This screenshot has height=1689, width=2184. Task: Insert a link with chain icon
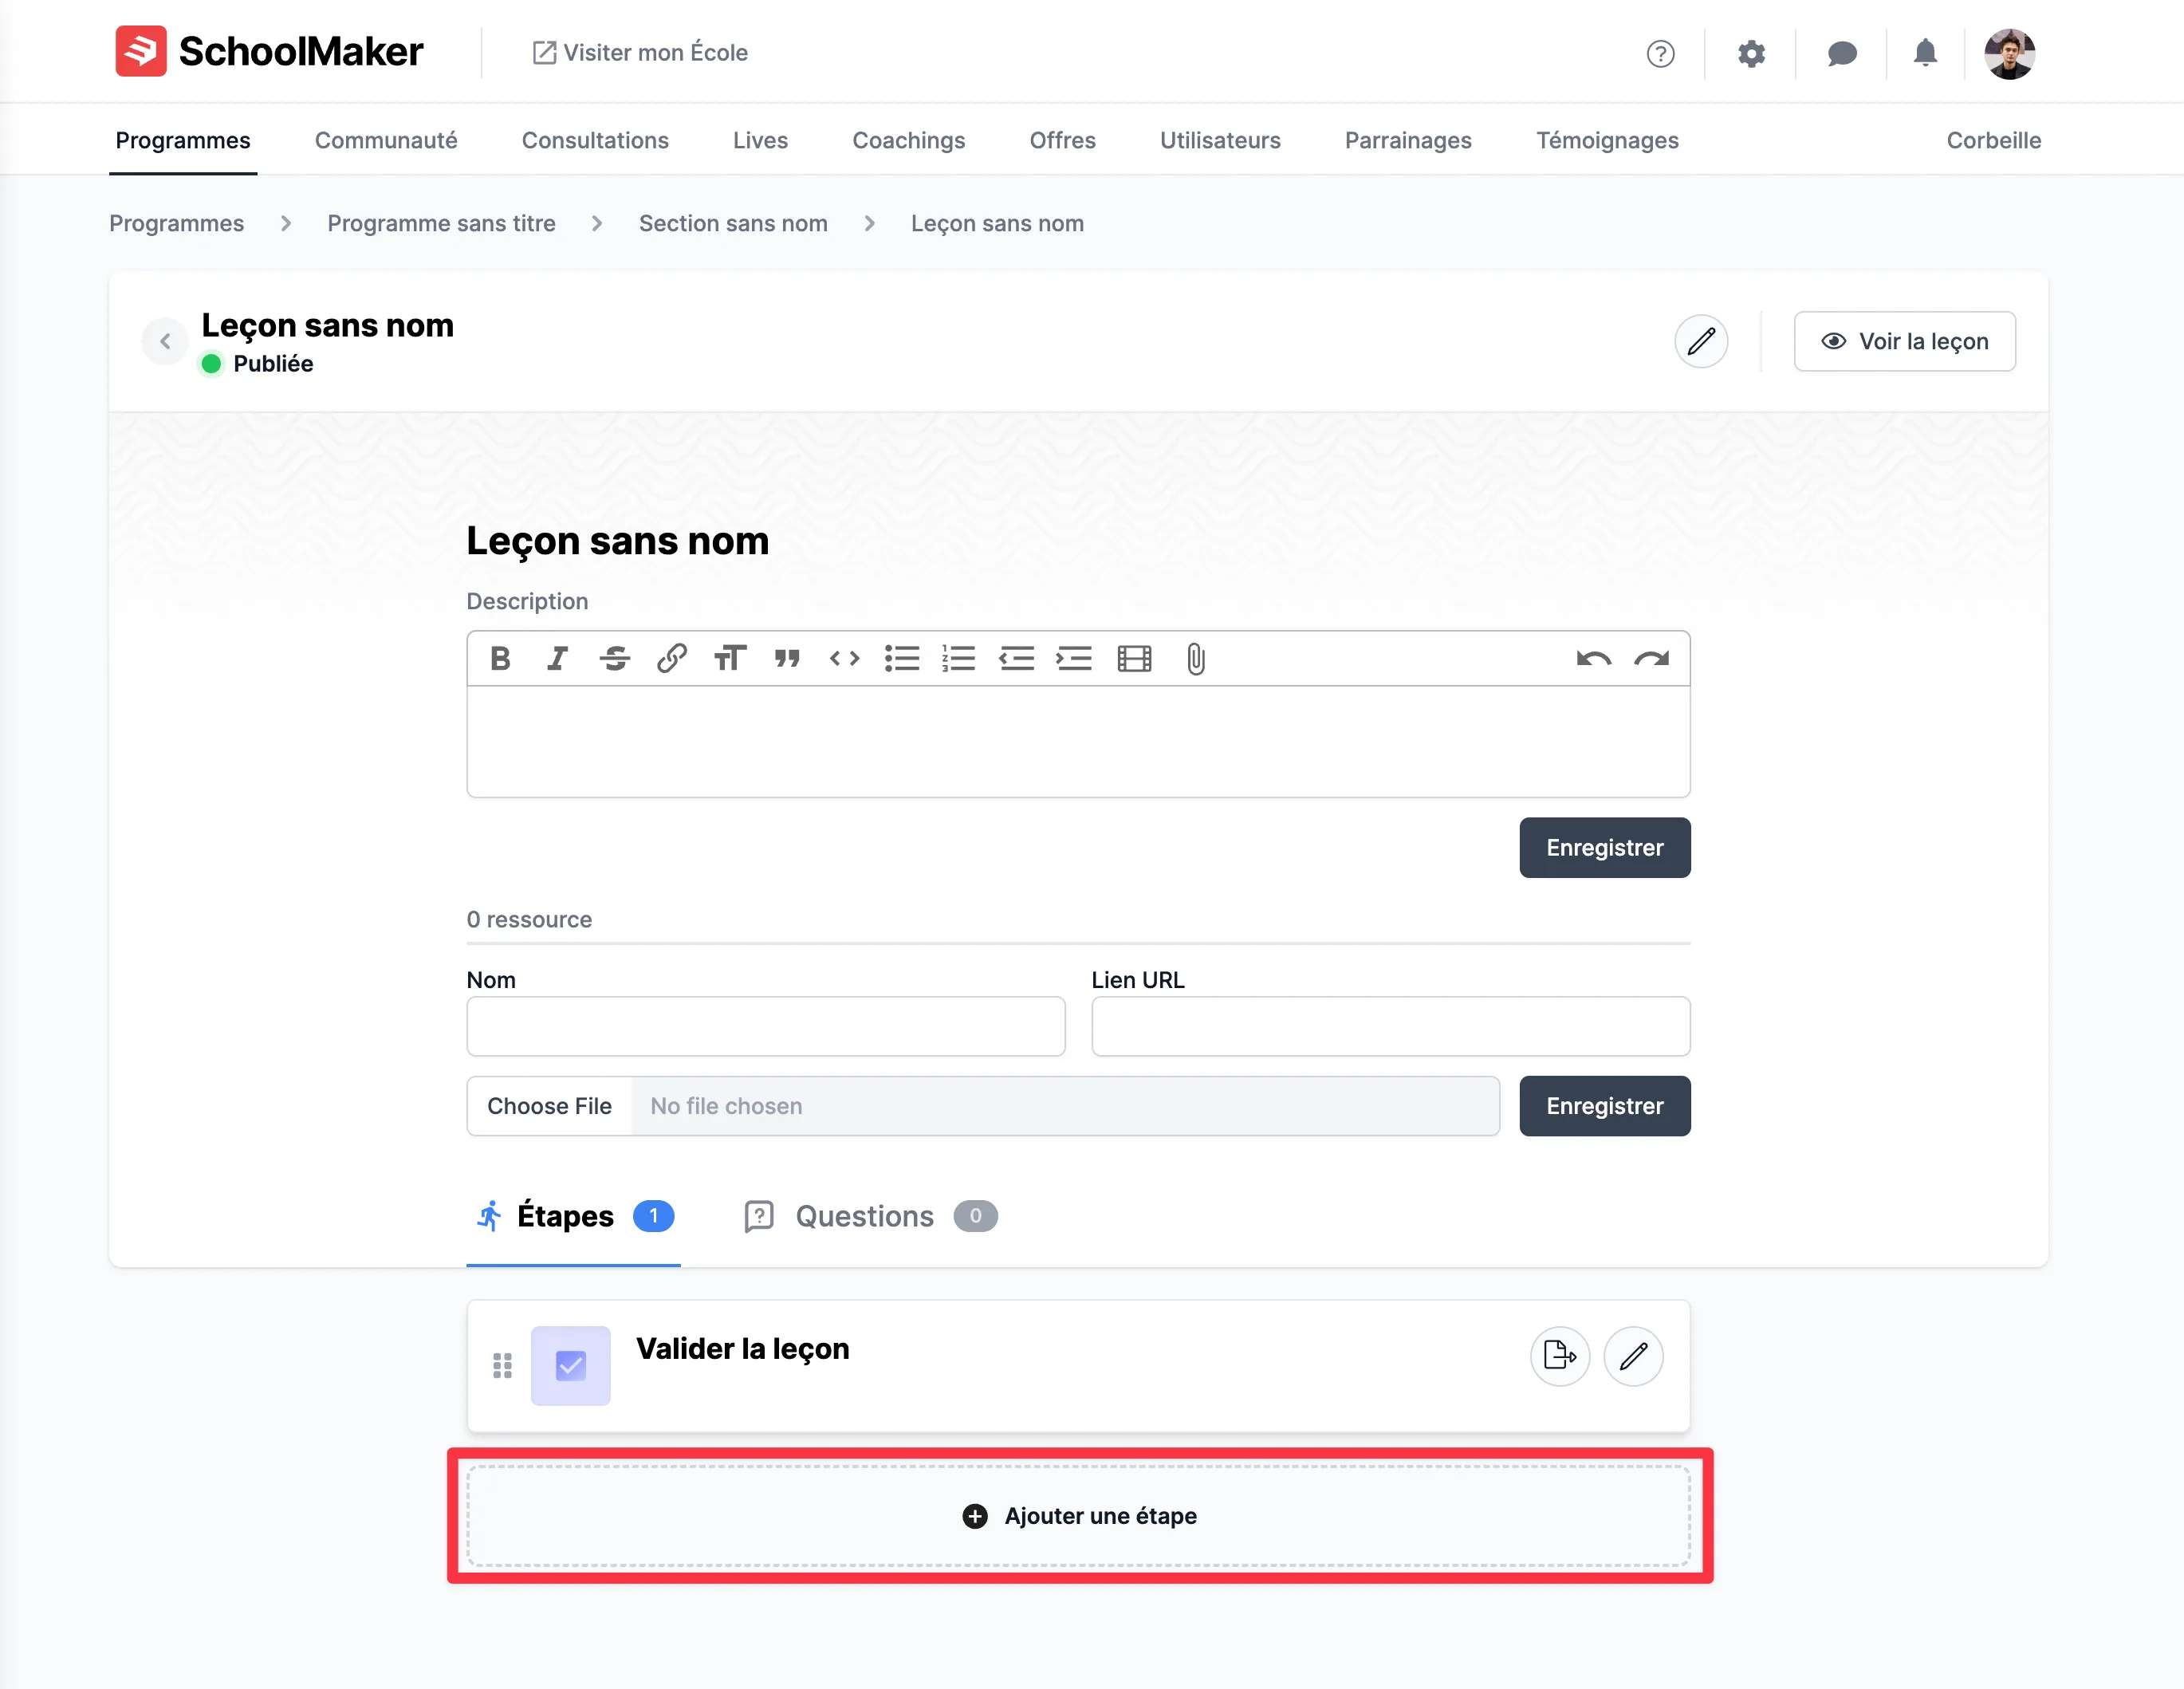click(672, 658)
